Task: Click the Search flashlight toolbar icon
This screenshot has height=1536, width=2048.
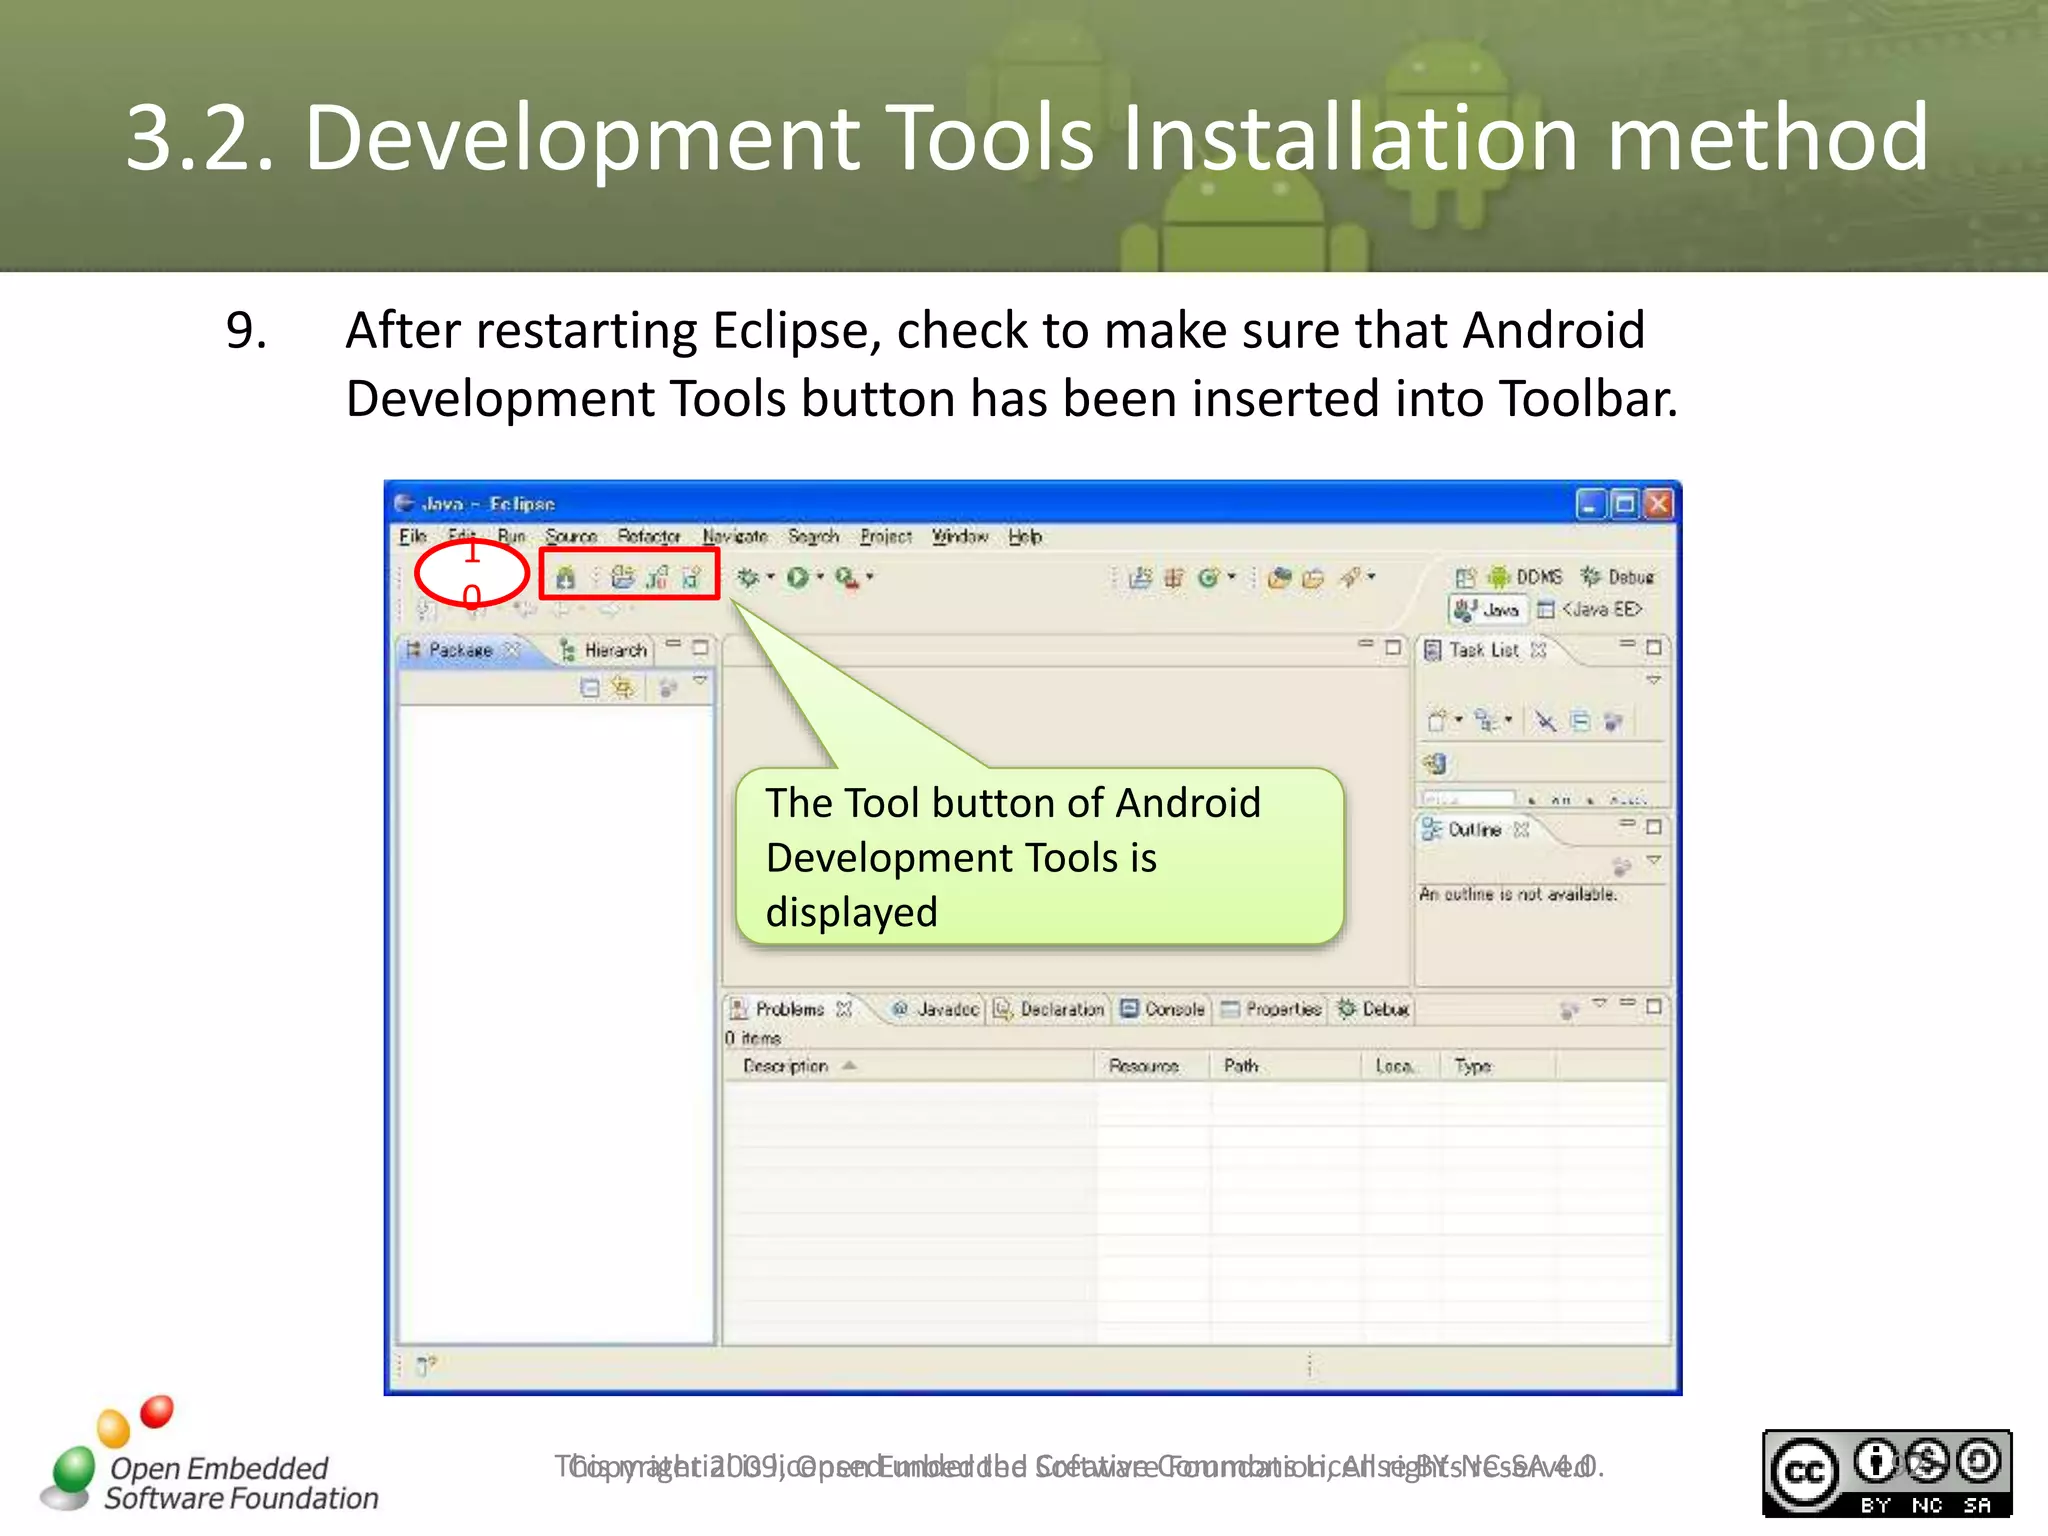Action: coord(1351,577)
